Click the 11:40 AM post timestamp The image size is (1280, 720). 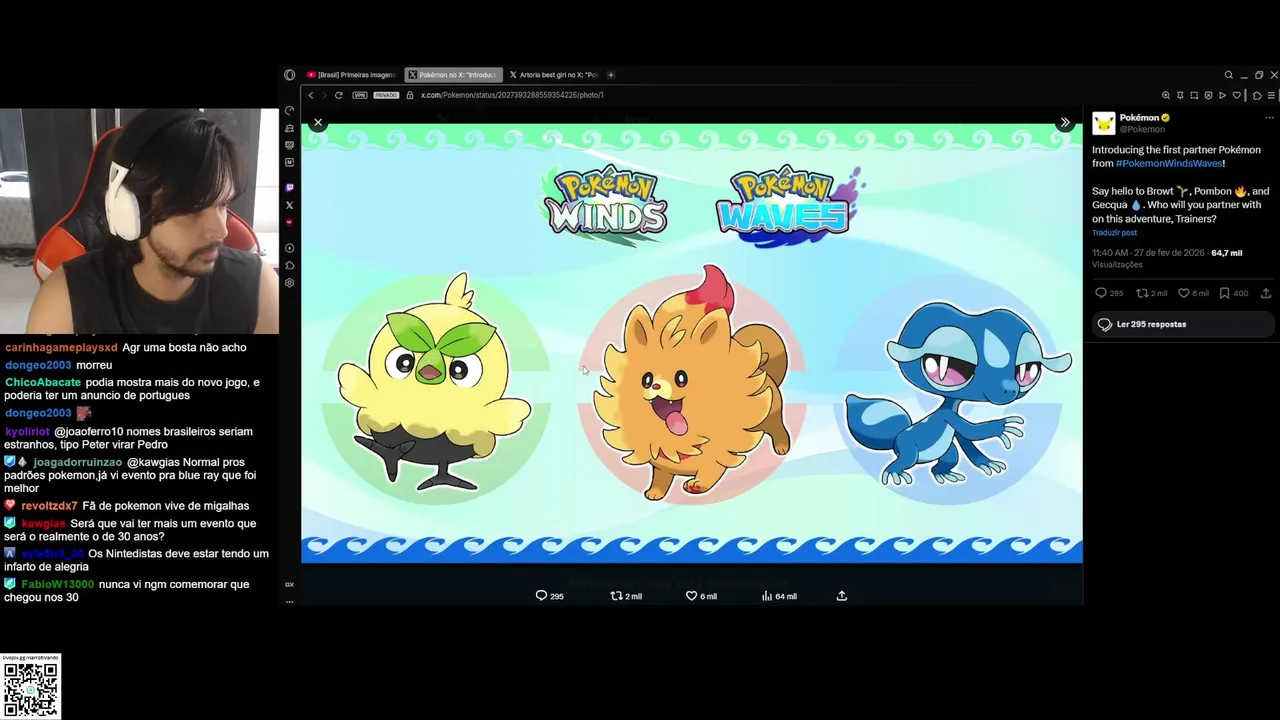click(x=1148, y=253)
